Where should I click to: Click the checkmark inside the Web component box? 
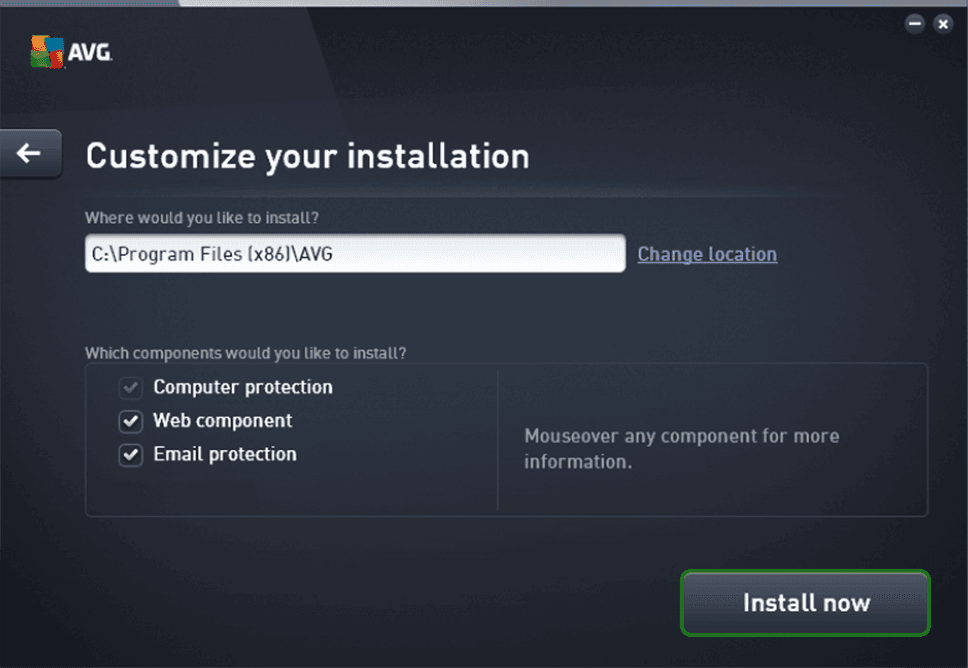tap(130, 421)
